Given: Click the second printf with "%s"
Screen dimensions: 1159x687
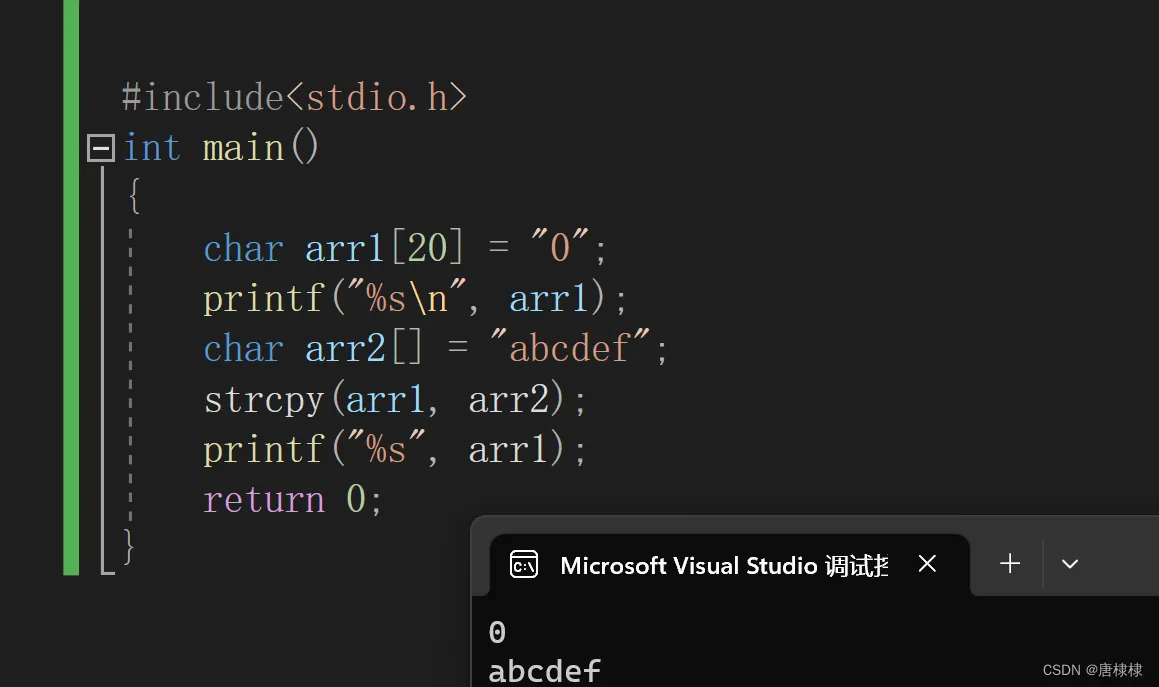Looking at the screenshot, I should 395,450.
